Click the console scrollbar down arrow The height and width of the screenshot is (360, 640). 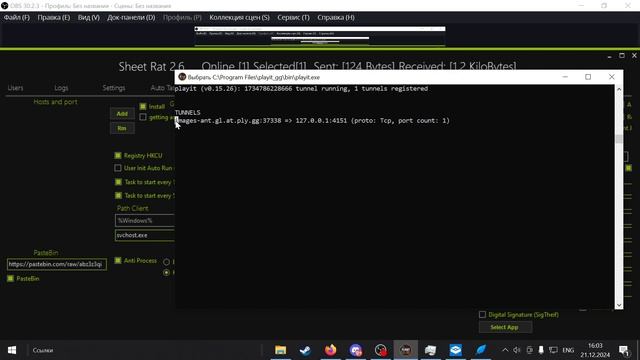coord(619,305)
